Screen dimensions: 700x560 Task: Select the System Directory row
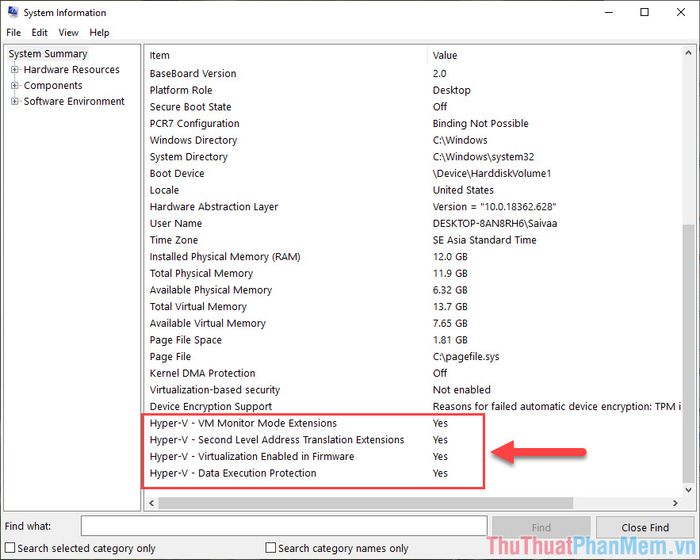(x=415, y=156)
